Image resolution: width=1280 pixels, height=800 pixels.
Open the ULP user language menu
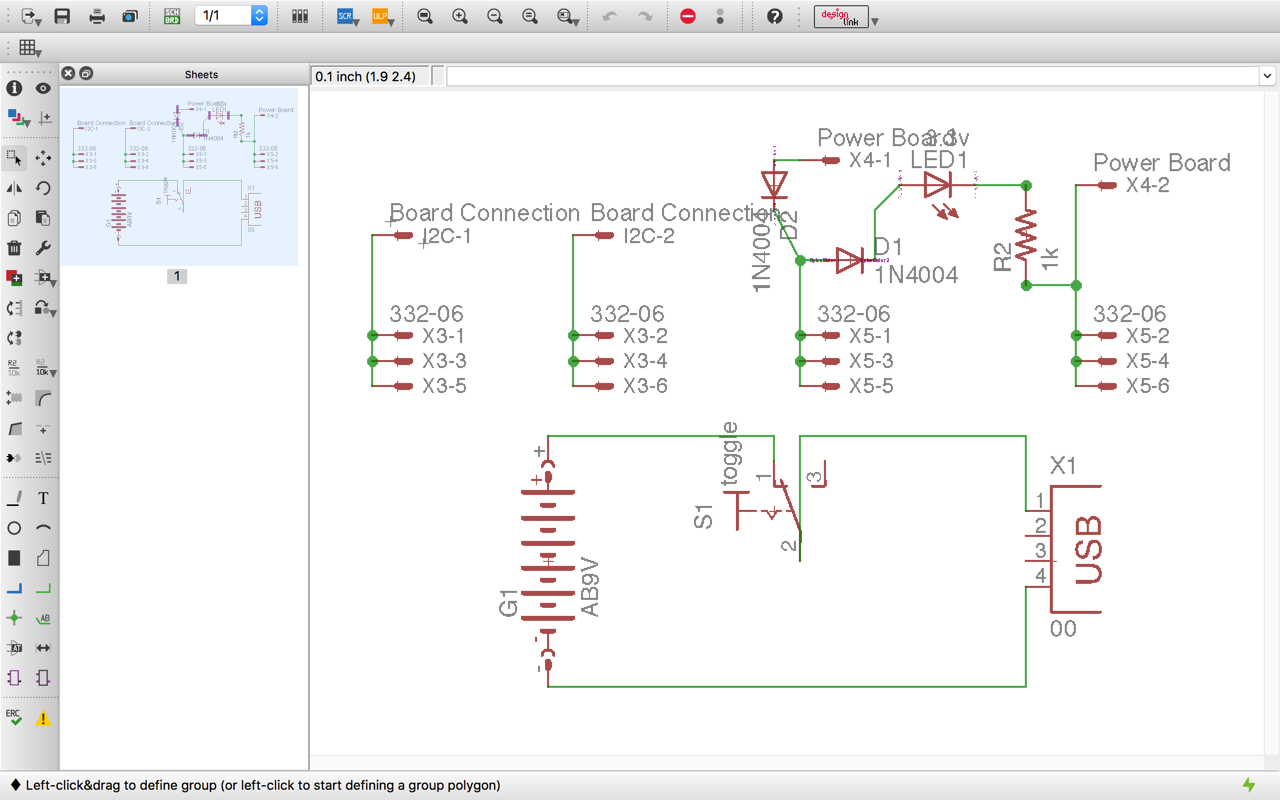pyautogui.click(x=382, y=16)
